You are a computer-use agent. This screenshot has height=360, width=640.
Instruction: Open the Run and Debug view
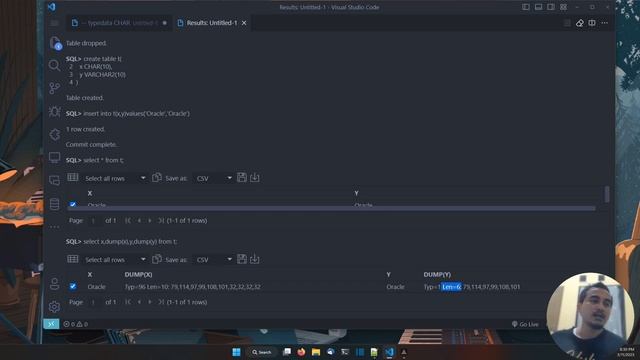(x=54, y=111)
